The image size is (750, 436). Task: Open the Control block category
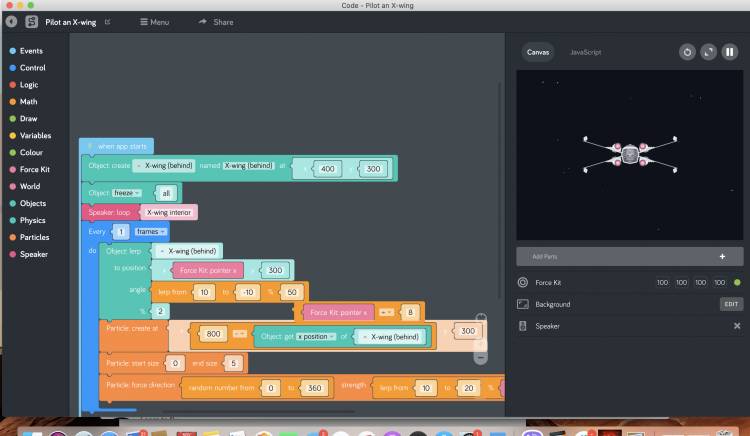point(28,68)
